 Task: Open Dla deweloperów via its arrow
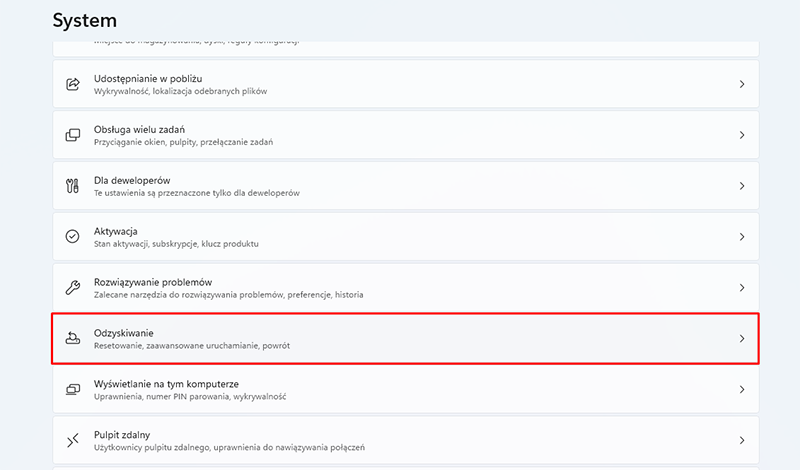pyautogui.click(x=742, y=186)
